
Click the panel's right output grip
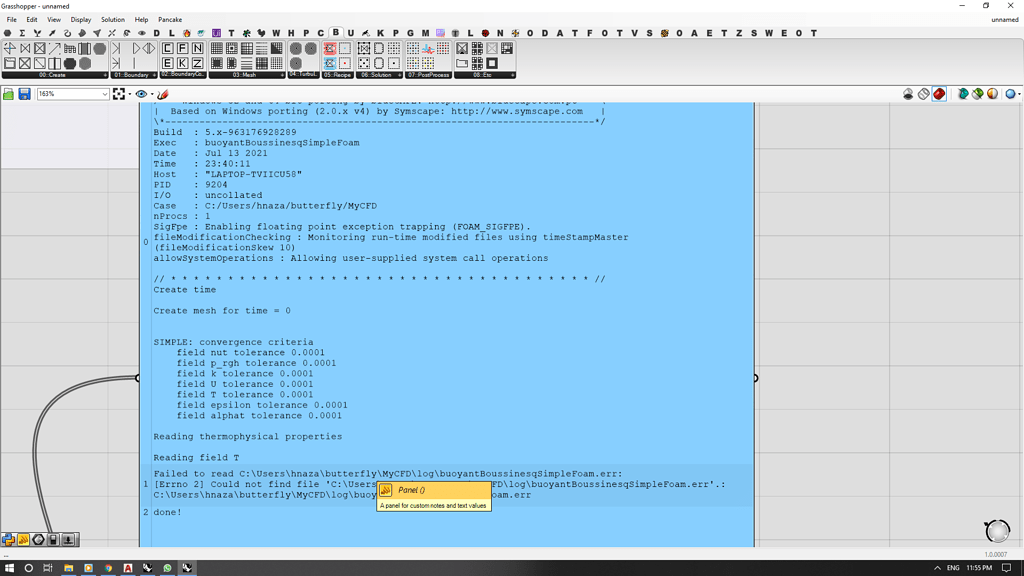(x=755, y=378)
